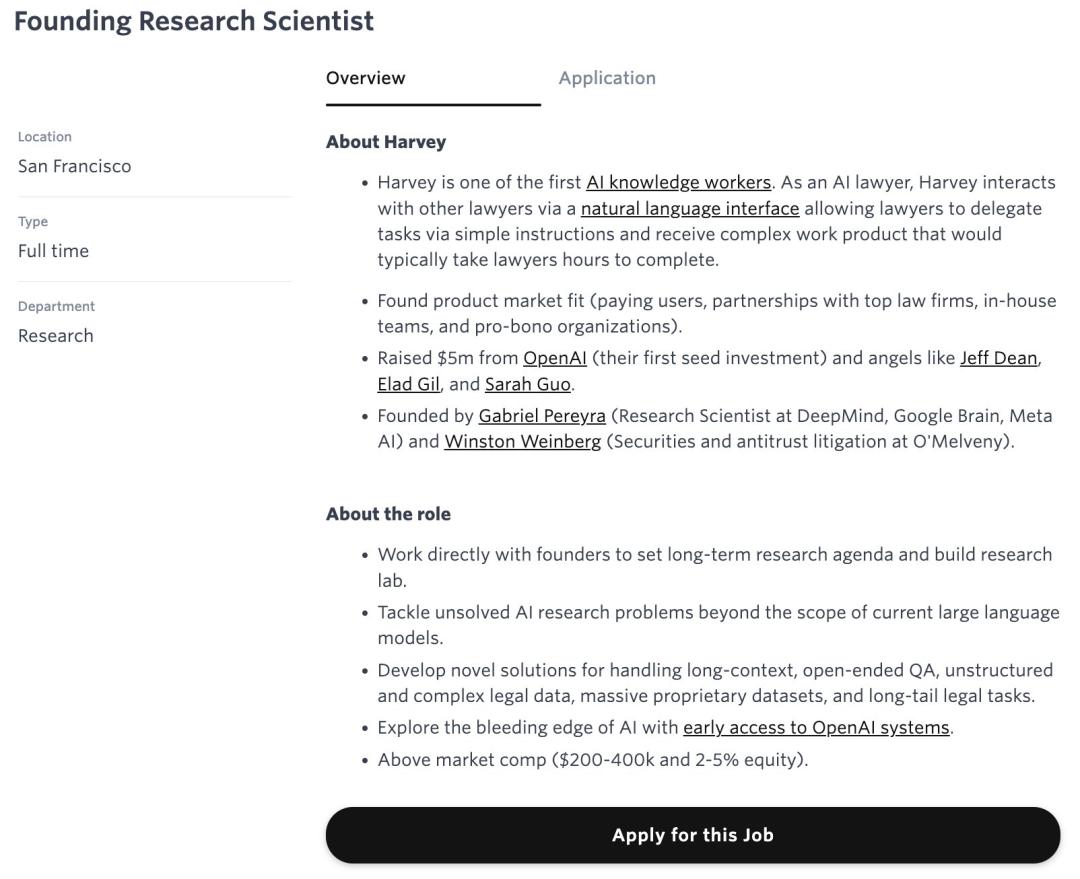The image size is (1080, 879).
Task: Click the About the role heading
Action: coord(388,514)
